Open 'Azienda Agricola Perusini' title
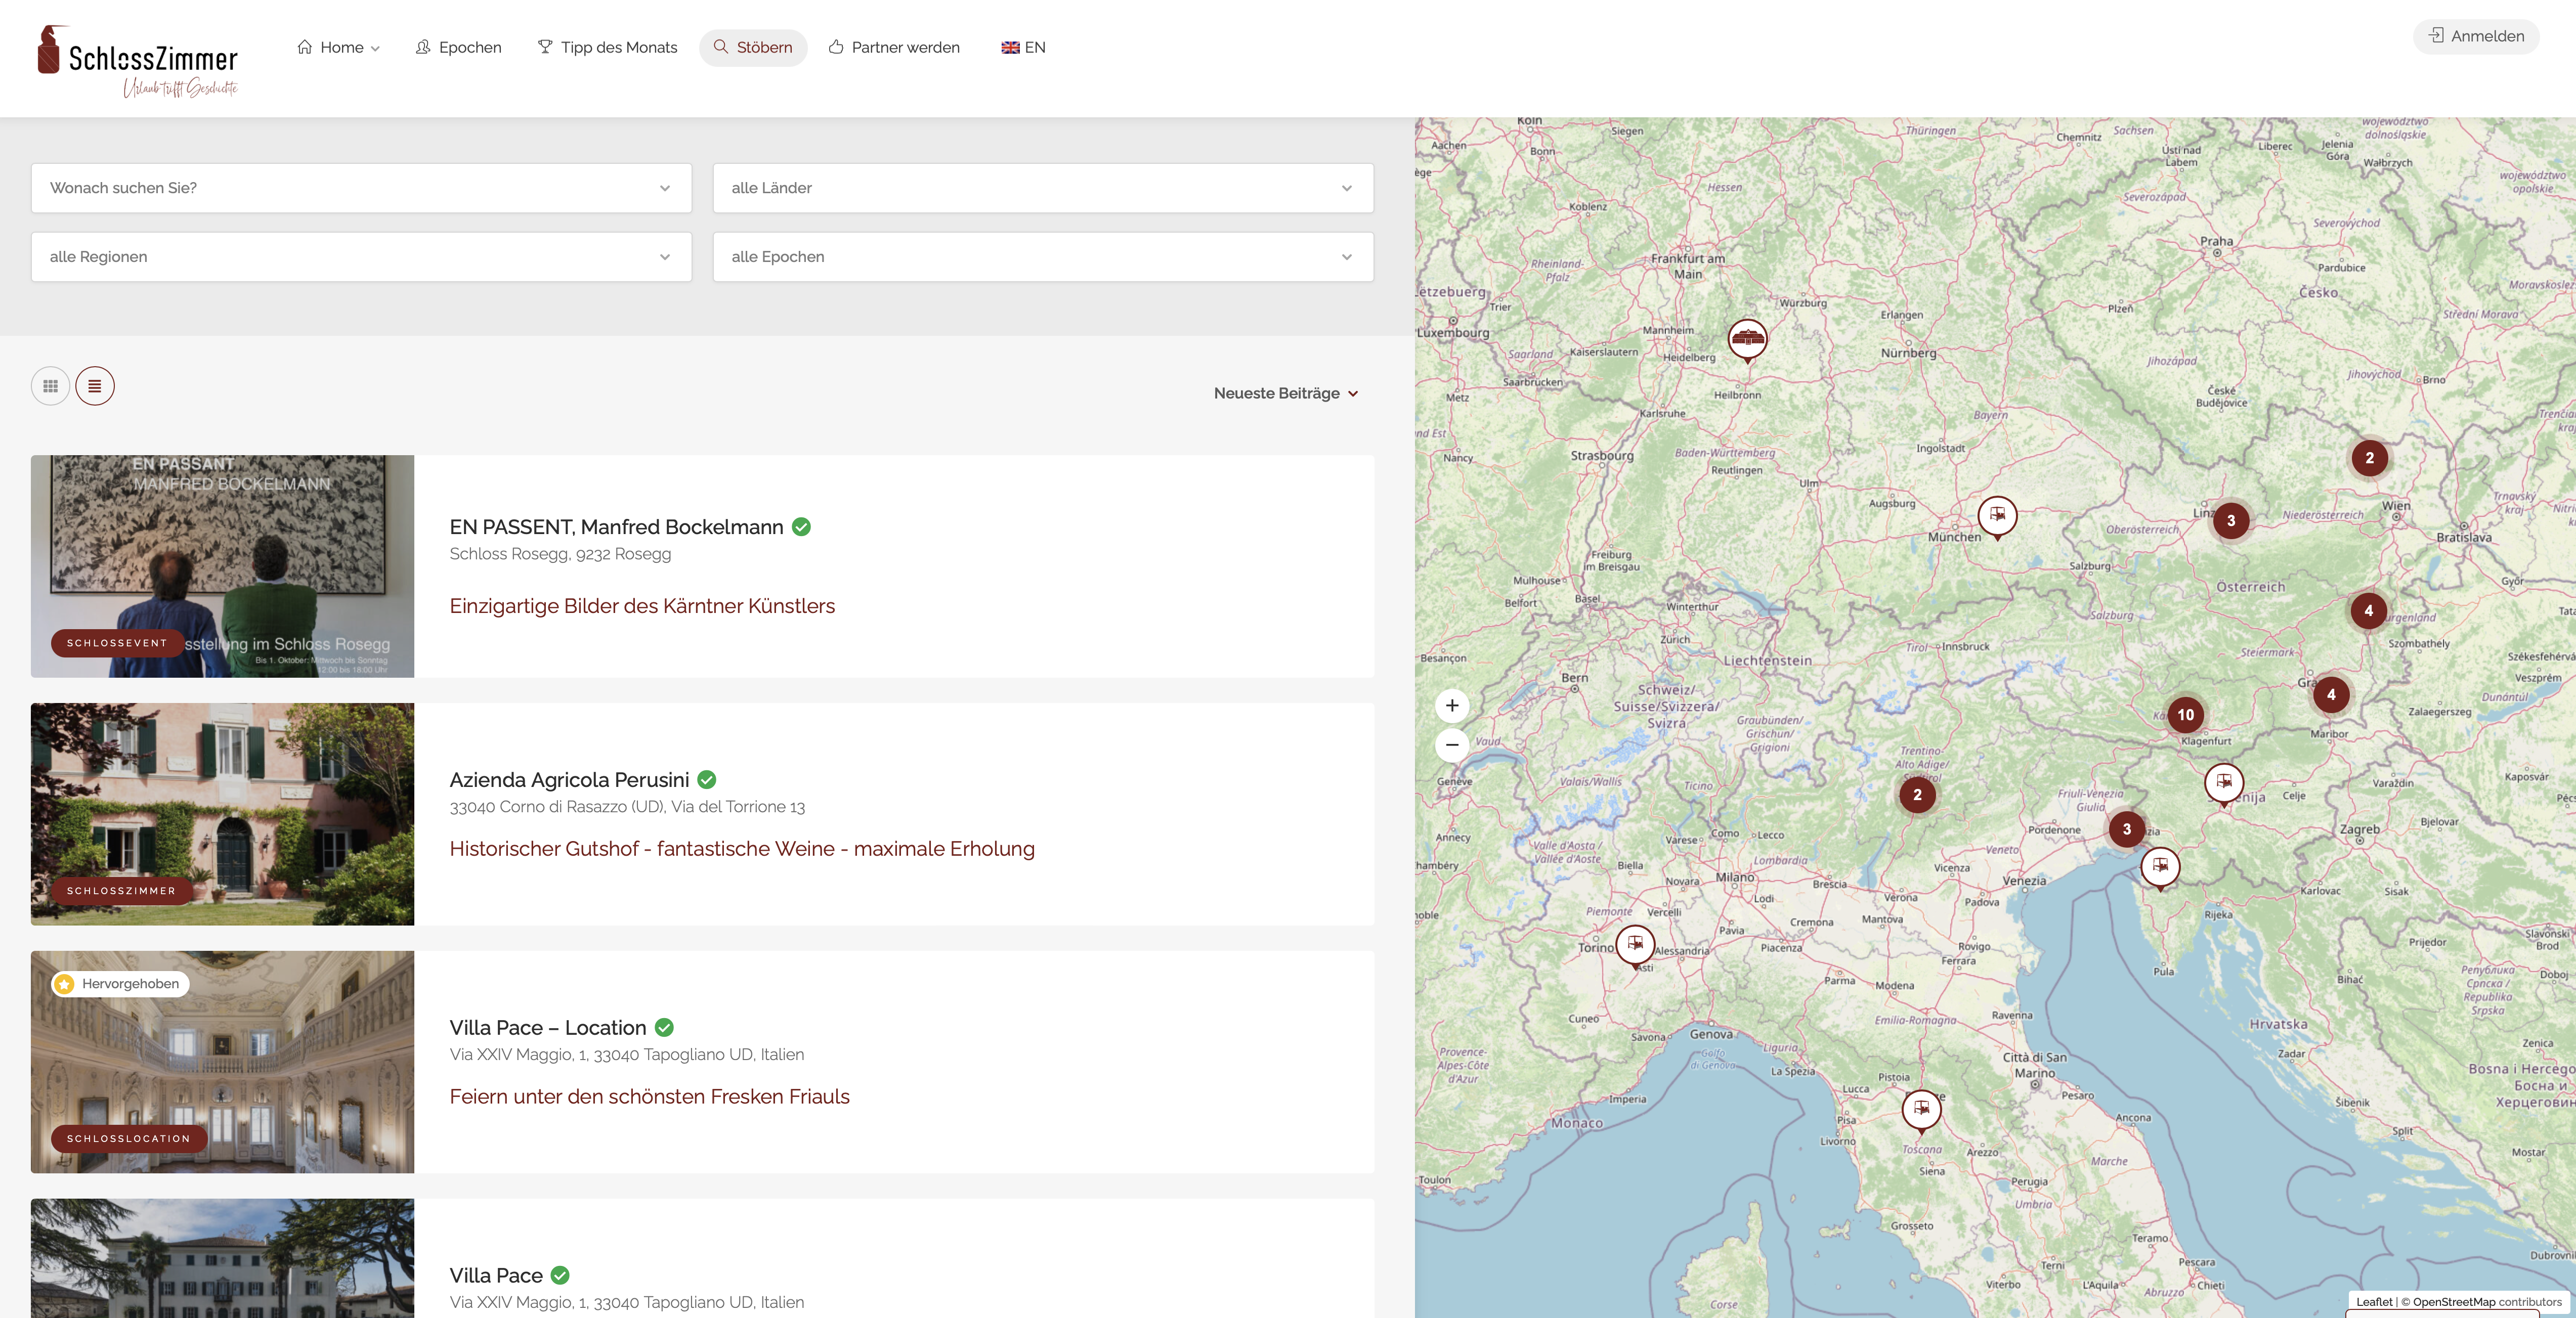2576x1318 pixels. tap(569, 780)
